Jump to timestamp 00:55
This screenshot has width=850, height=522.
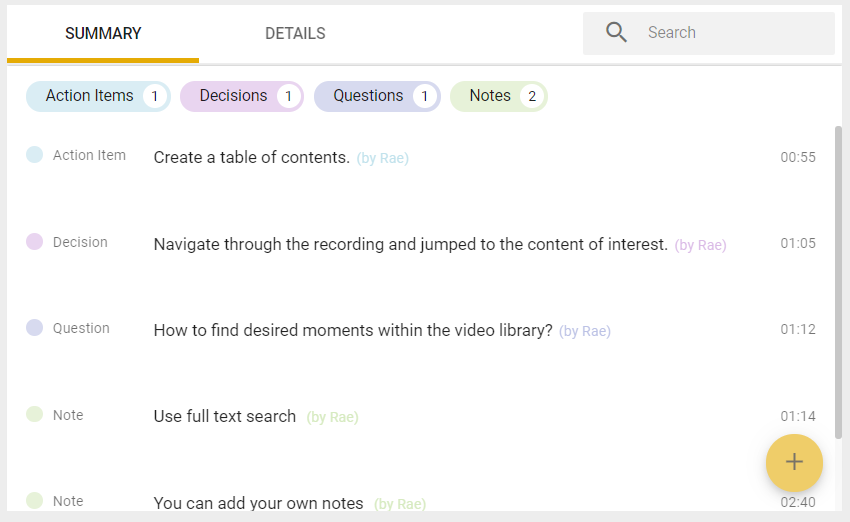[x=798, y=157]
